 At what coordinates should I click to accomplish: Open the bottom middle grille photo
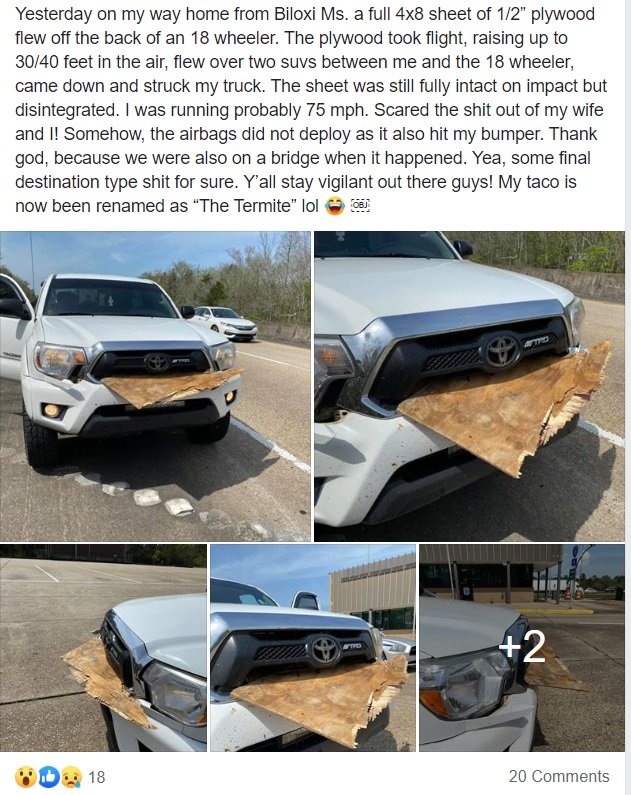[313, 648]
